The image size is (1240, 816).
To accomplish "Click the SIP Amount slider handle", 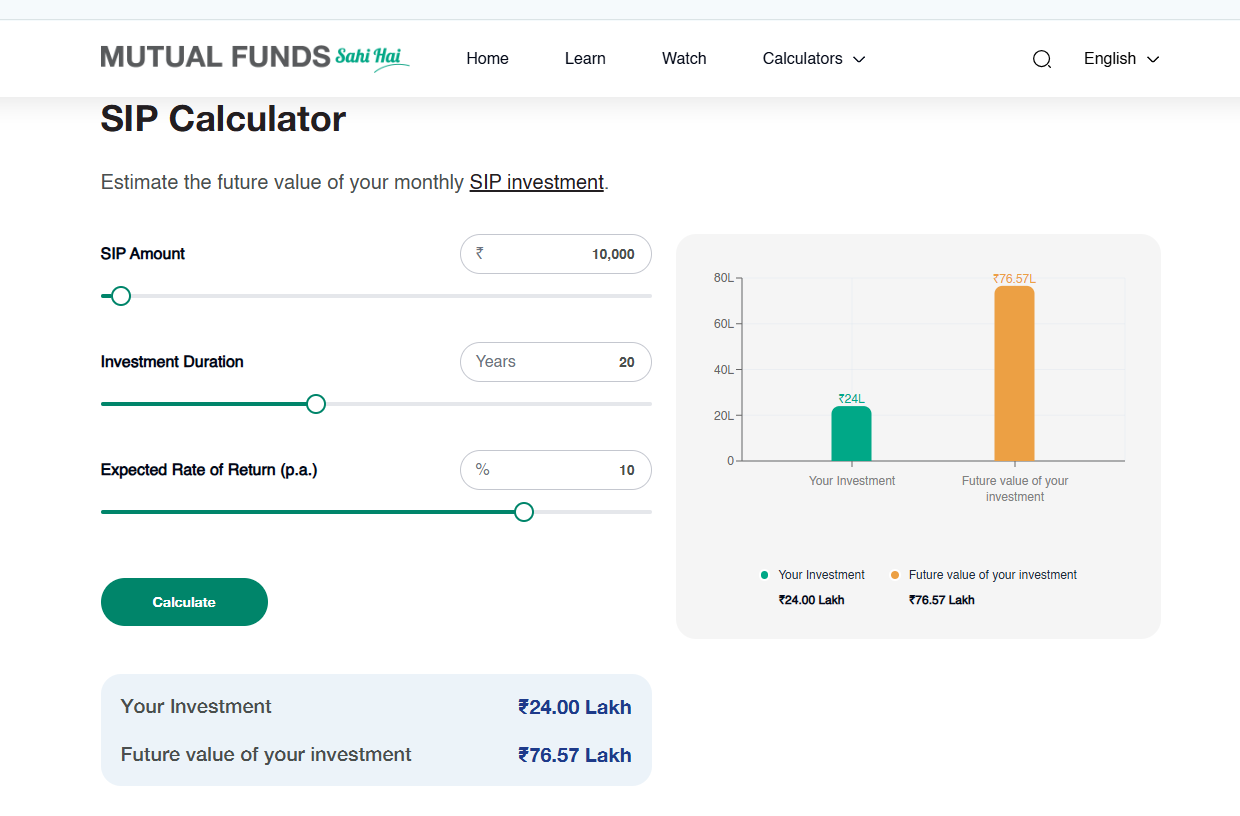I will [x=121, y=296].
